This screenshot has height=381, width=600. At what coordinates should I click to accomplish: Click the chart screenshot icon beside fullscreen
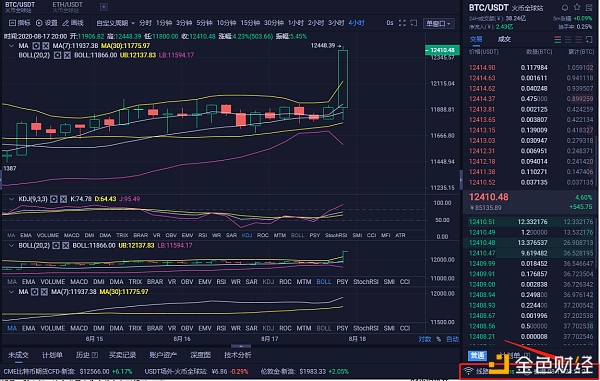tap(414, 23)
